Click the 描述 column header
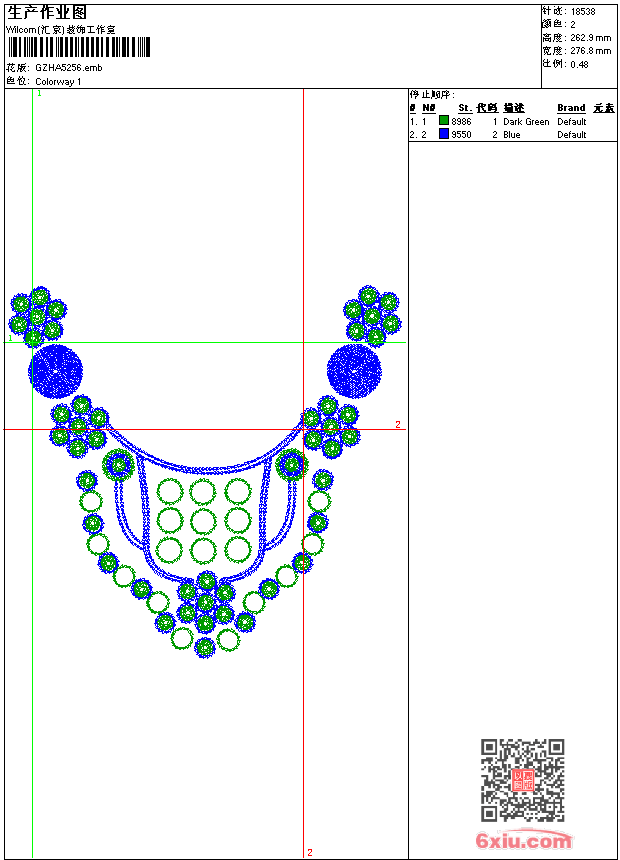The height and width of the screenshot is (860, 620). 513,108
